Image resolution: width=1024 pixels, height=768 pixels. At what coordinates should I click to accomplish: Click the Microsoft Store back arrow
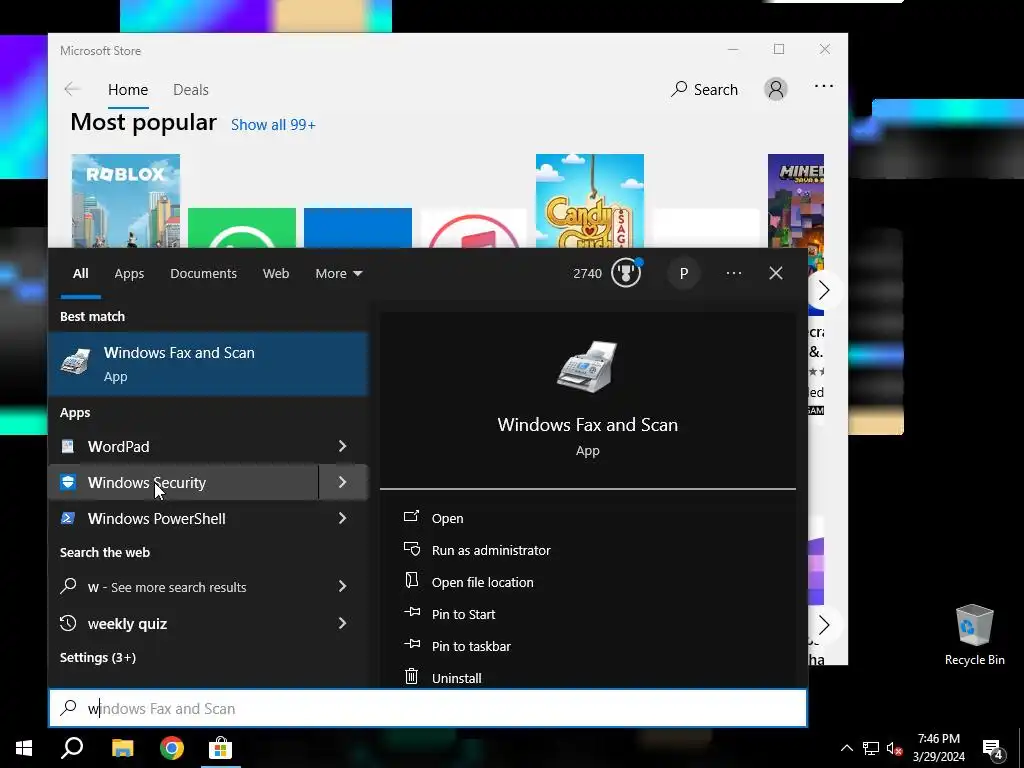[x=72, y=89]
